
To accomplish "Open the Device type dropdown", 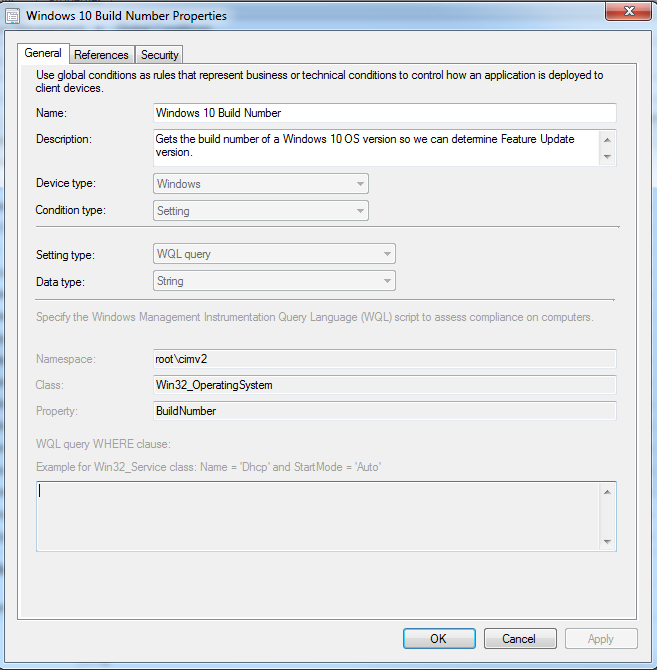I will tap(261, 184).
